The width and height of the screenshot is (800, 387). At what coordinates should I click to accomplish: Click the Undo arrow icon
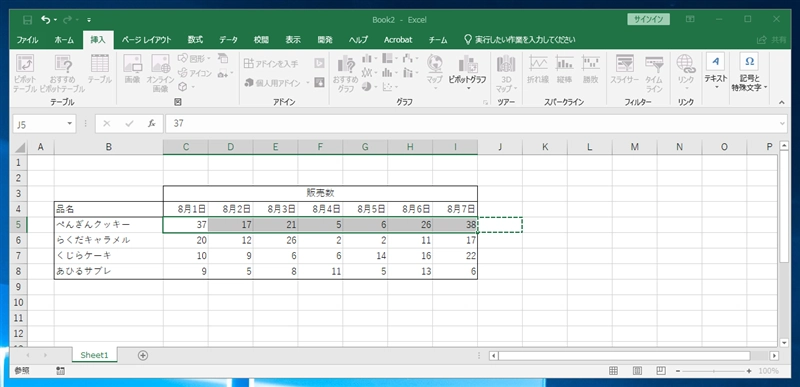46,20
